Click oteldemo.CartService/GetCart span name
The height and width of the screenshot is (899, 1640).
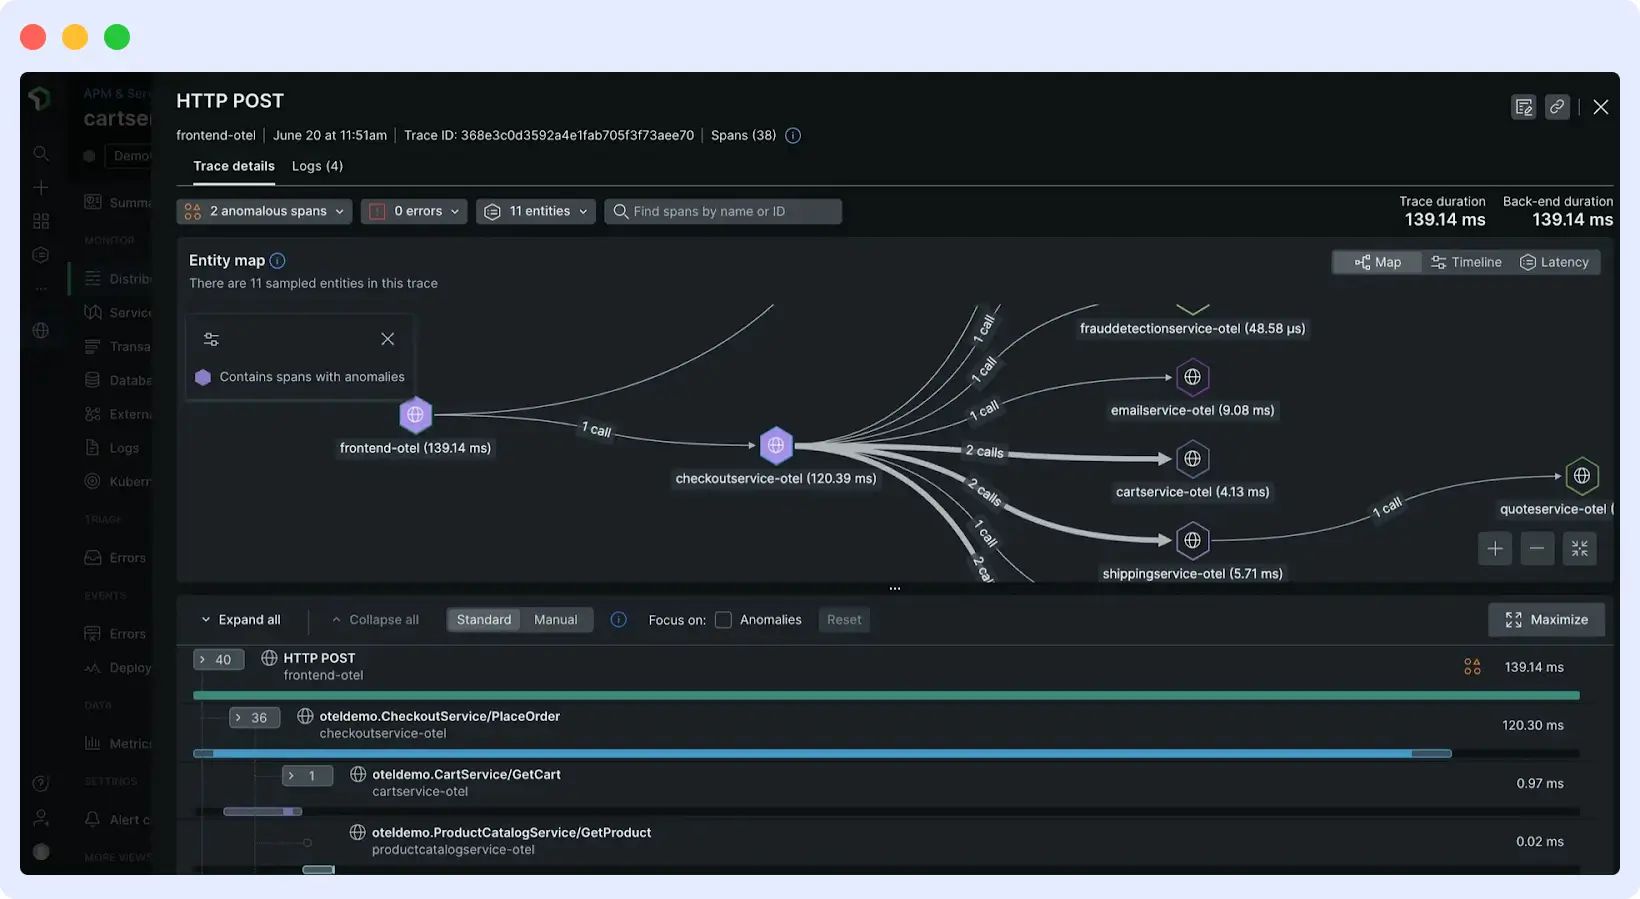click(x=466, y=774)
